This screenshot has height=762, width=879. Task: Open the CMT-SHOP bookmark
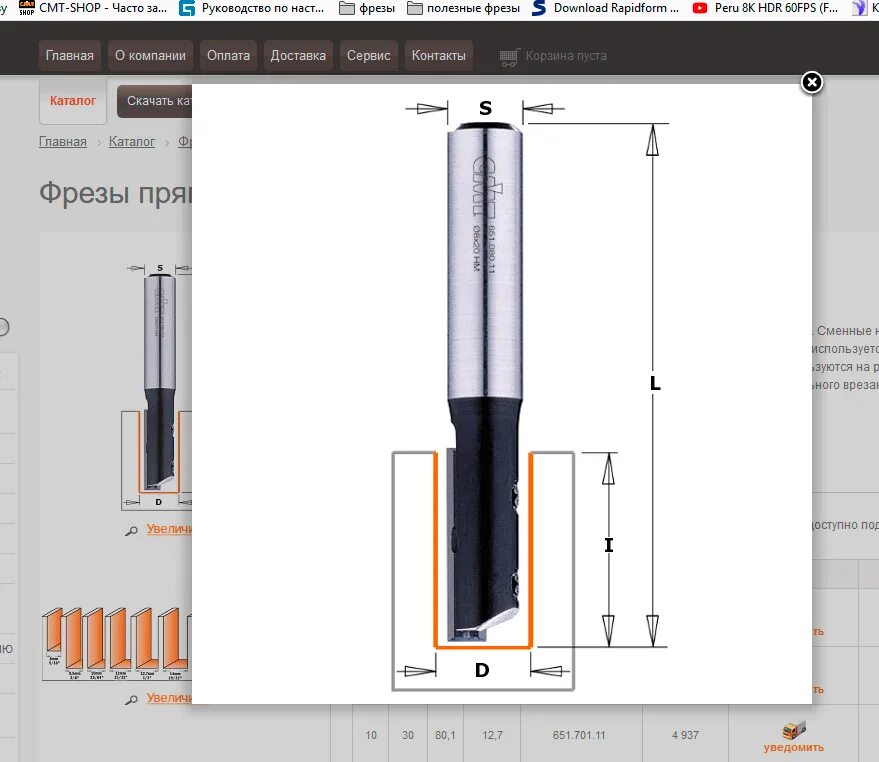click(x=92, y=8)
